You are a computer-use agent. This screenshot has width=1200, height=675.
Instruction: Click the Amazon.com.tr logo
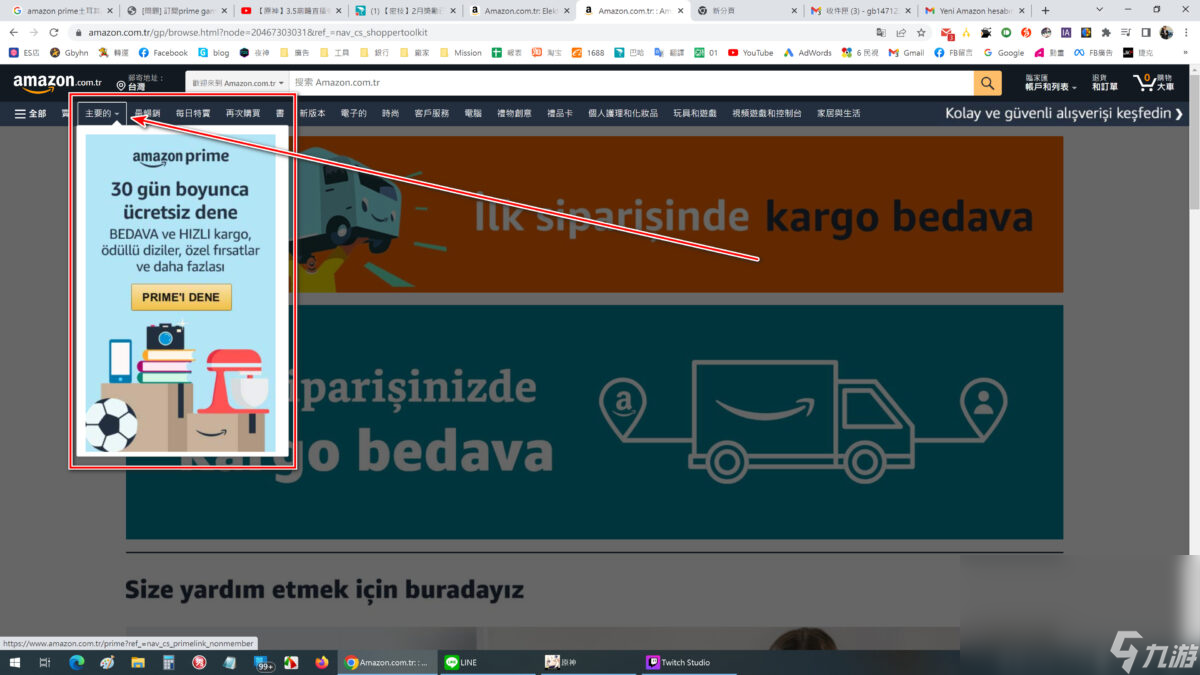[x=58, y=83]
